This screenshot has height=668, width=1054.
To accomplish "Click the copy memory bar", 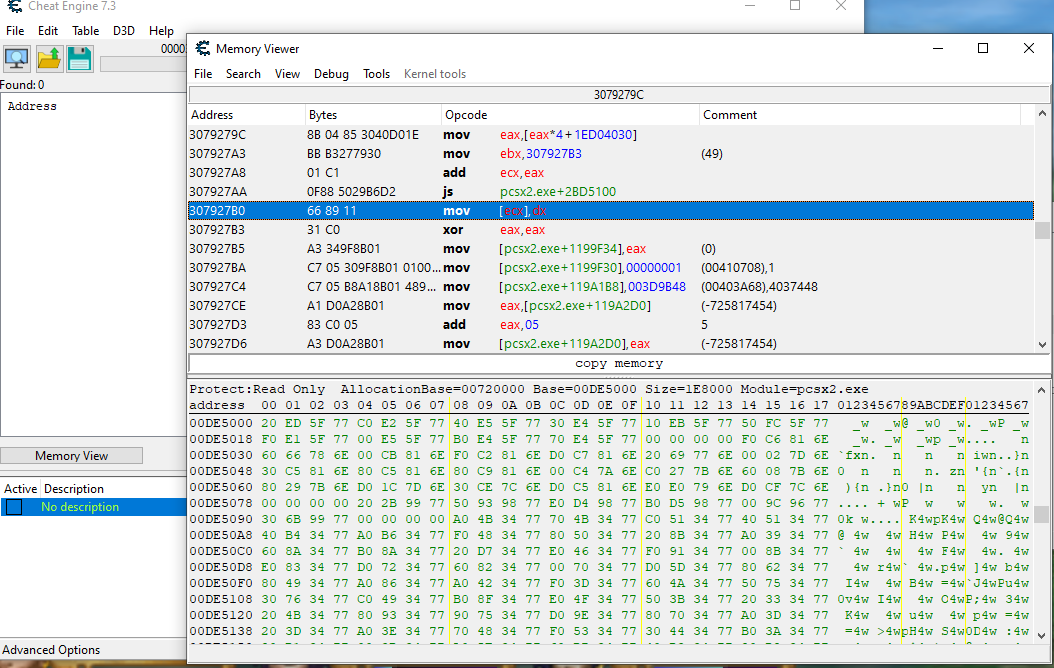I will coord(619,364).
